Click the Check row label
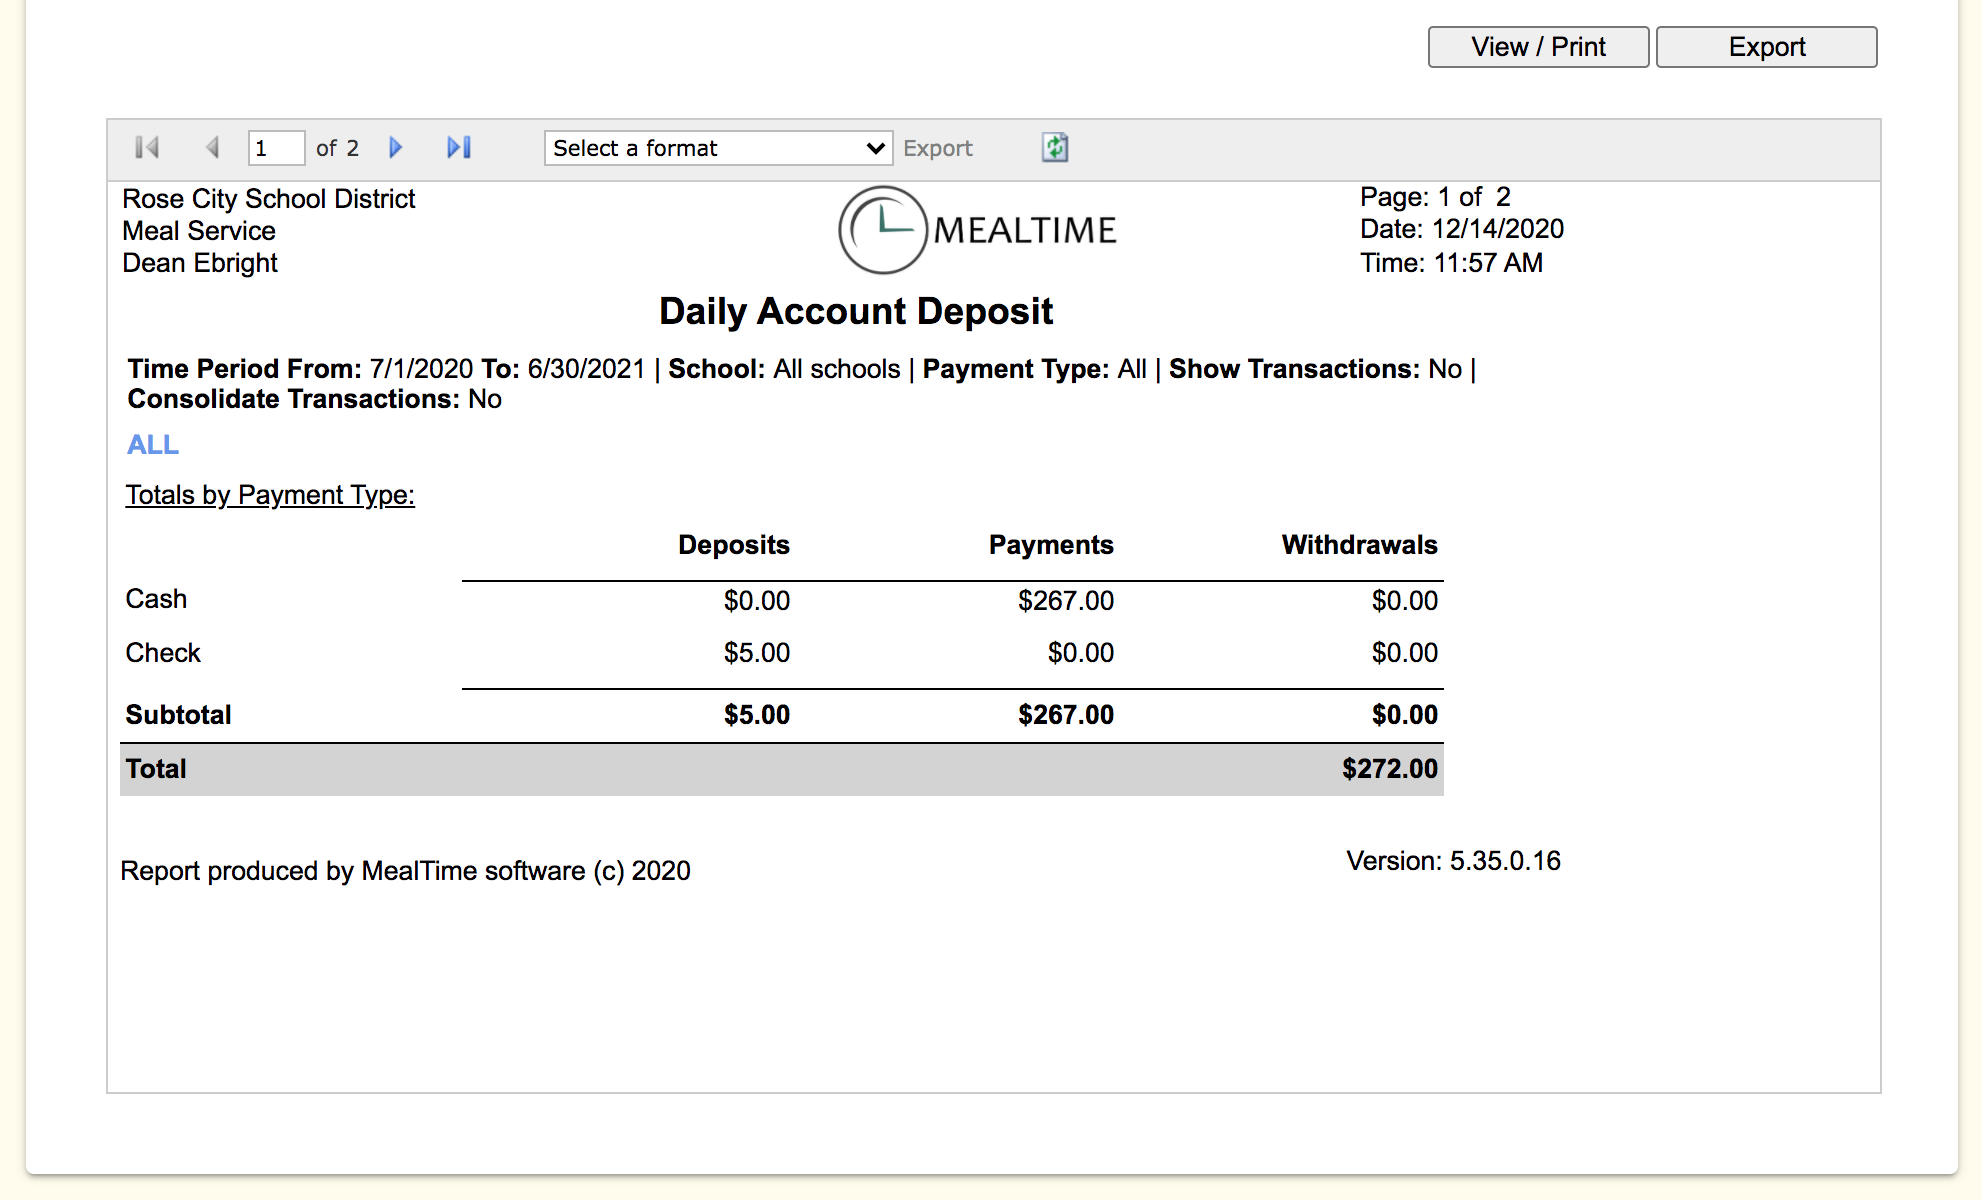Image resolution: width=1982 pixels, height=1200 pixels. point(163,653)
